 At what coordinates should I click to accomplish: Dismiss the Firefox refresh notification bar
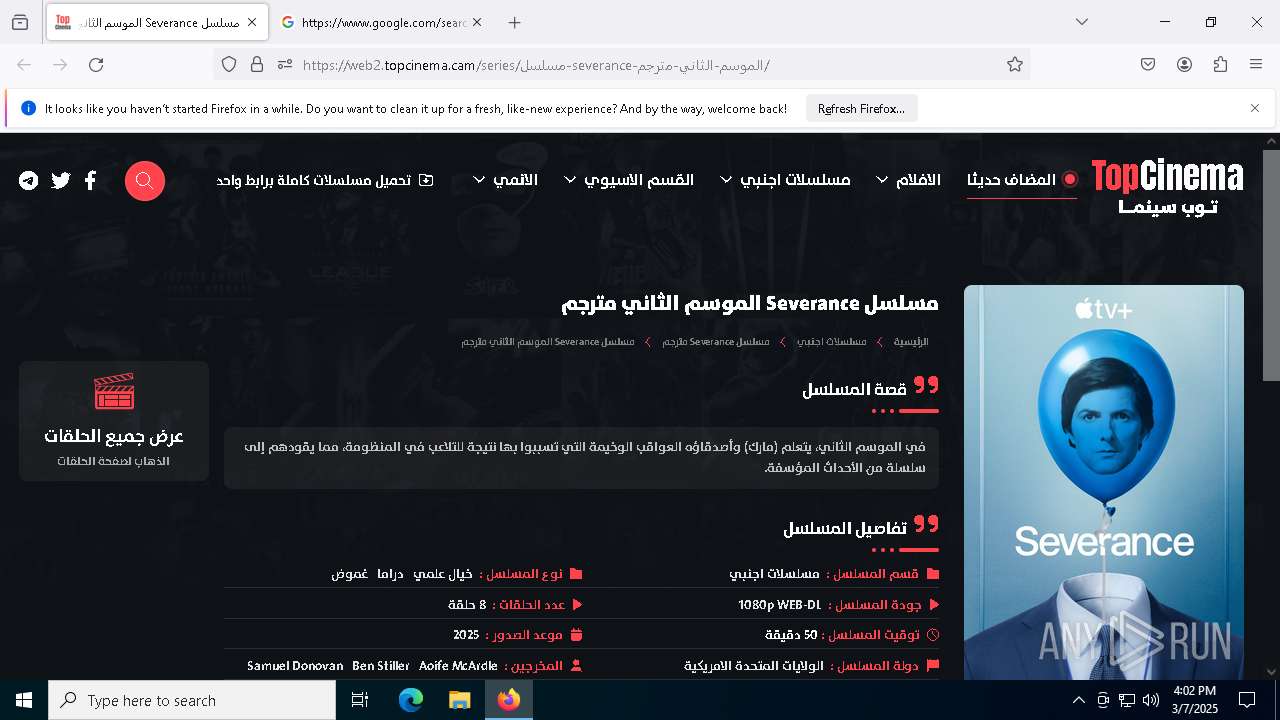(1255, 108)
